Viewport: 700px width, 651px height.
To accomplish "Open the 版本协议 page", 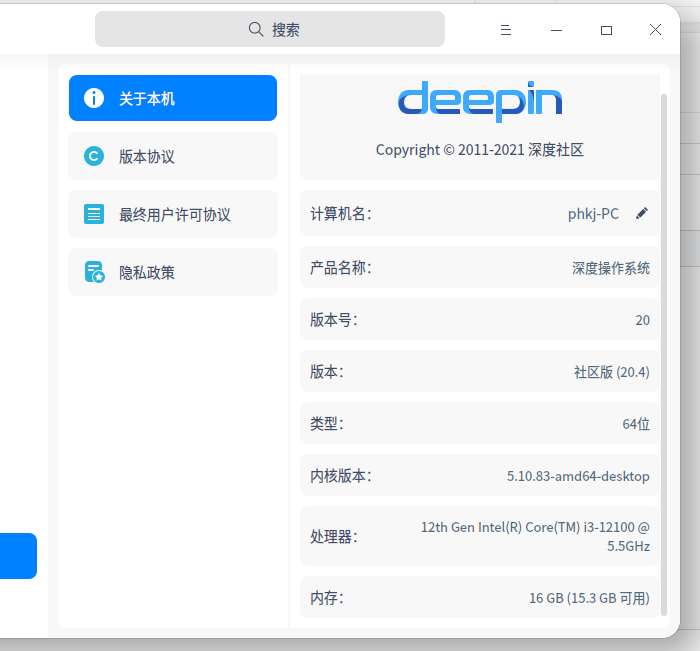I will [173, 156].
